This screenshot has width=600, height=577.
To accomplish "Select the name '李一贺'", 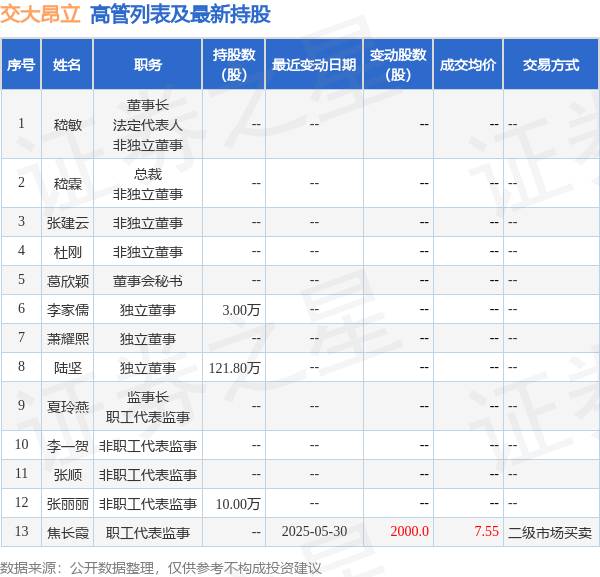I will 68,446.
